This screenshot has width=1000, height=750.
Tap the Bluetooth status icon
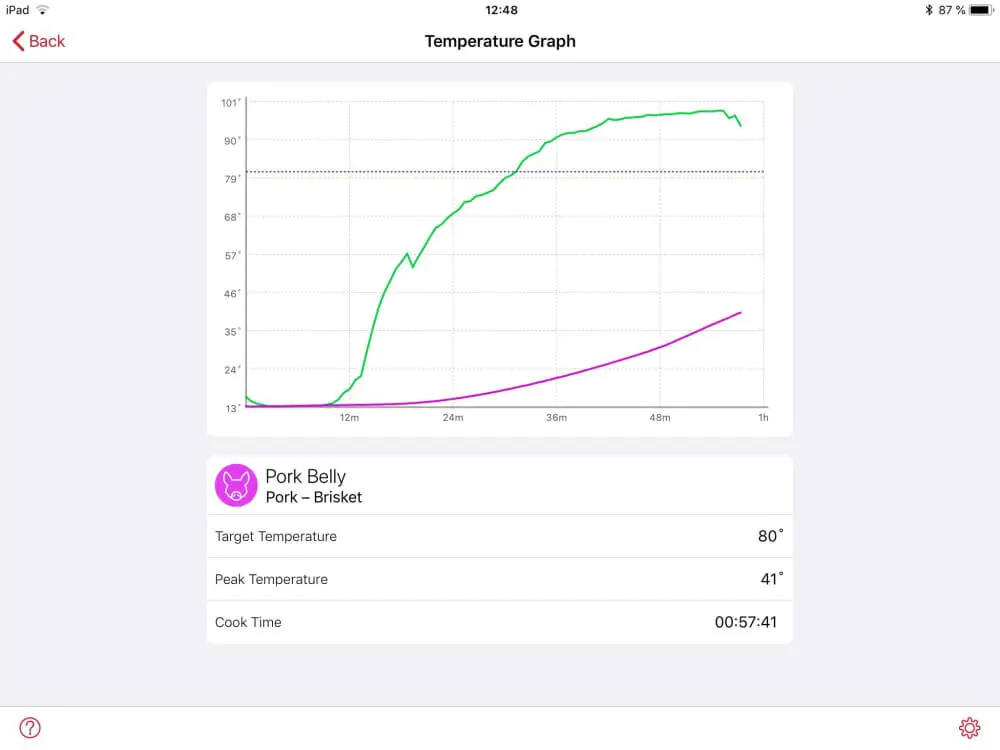[x=929, y=10]
